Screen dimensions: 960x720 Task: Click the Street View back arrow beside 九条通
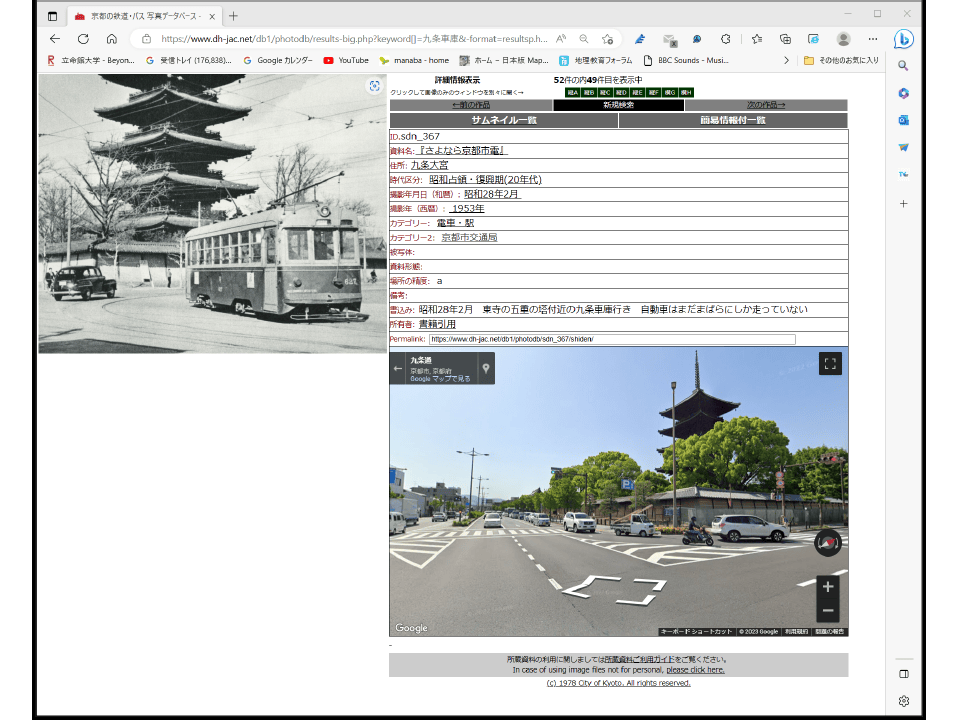tap(398, 369)
